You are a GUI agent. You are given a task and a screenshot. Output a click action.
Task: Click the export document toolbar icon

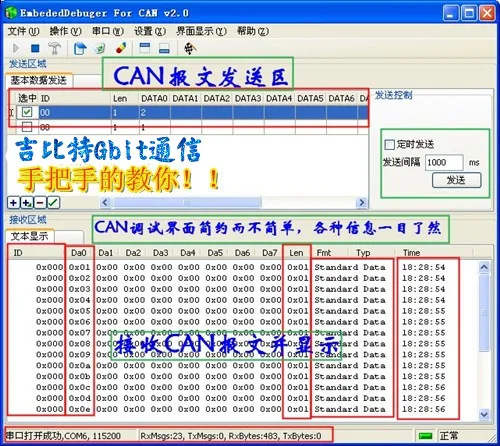click(x=80, y=49)
